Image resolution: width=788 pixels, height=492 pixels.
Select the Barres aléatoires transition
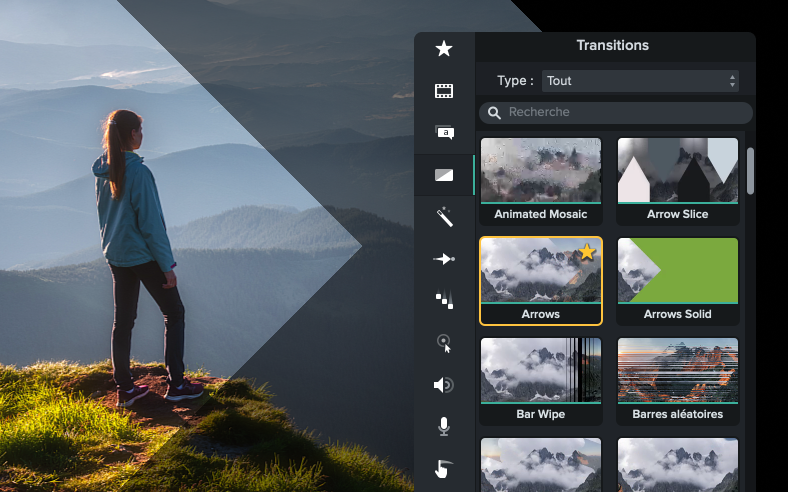point(678,371)
